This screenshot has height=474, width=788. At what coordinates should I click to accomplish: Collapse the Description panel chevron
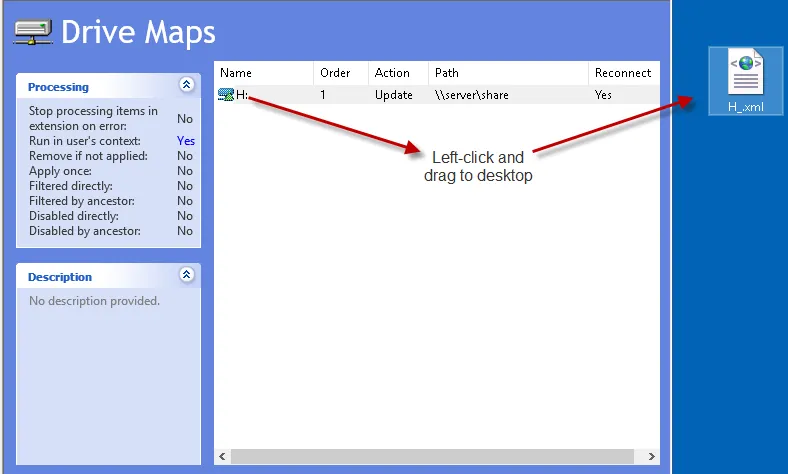(186, 275)
